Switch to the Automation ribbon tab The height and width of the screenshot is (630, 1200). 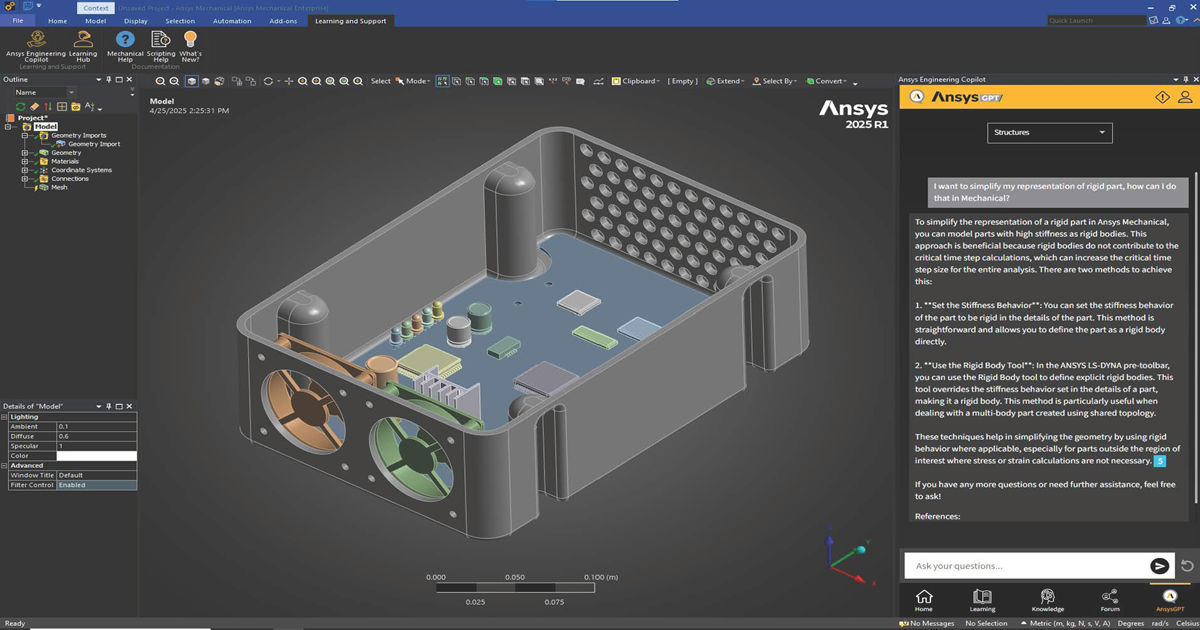(232, 20)
